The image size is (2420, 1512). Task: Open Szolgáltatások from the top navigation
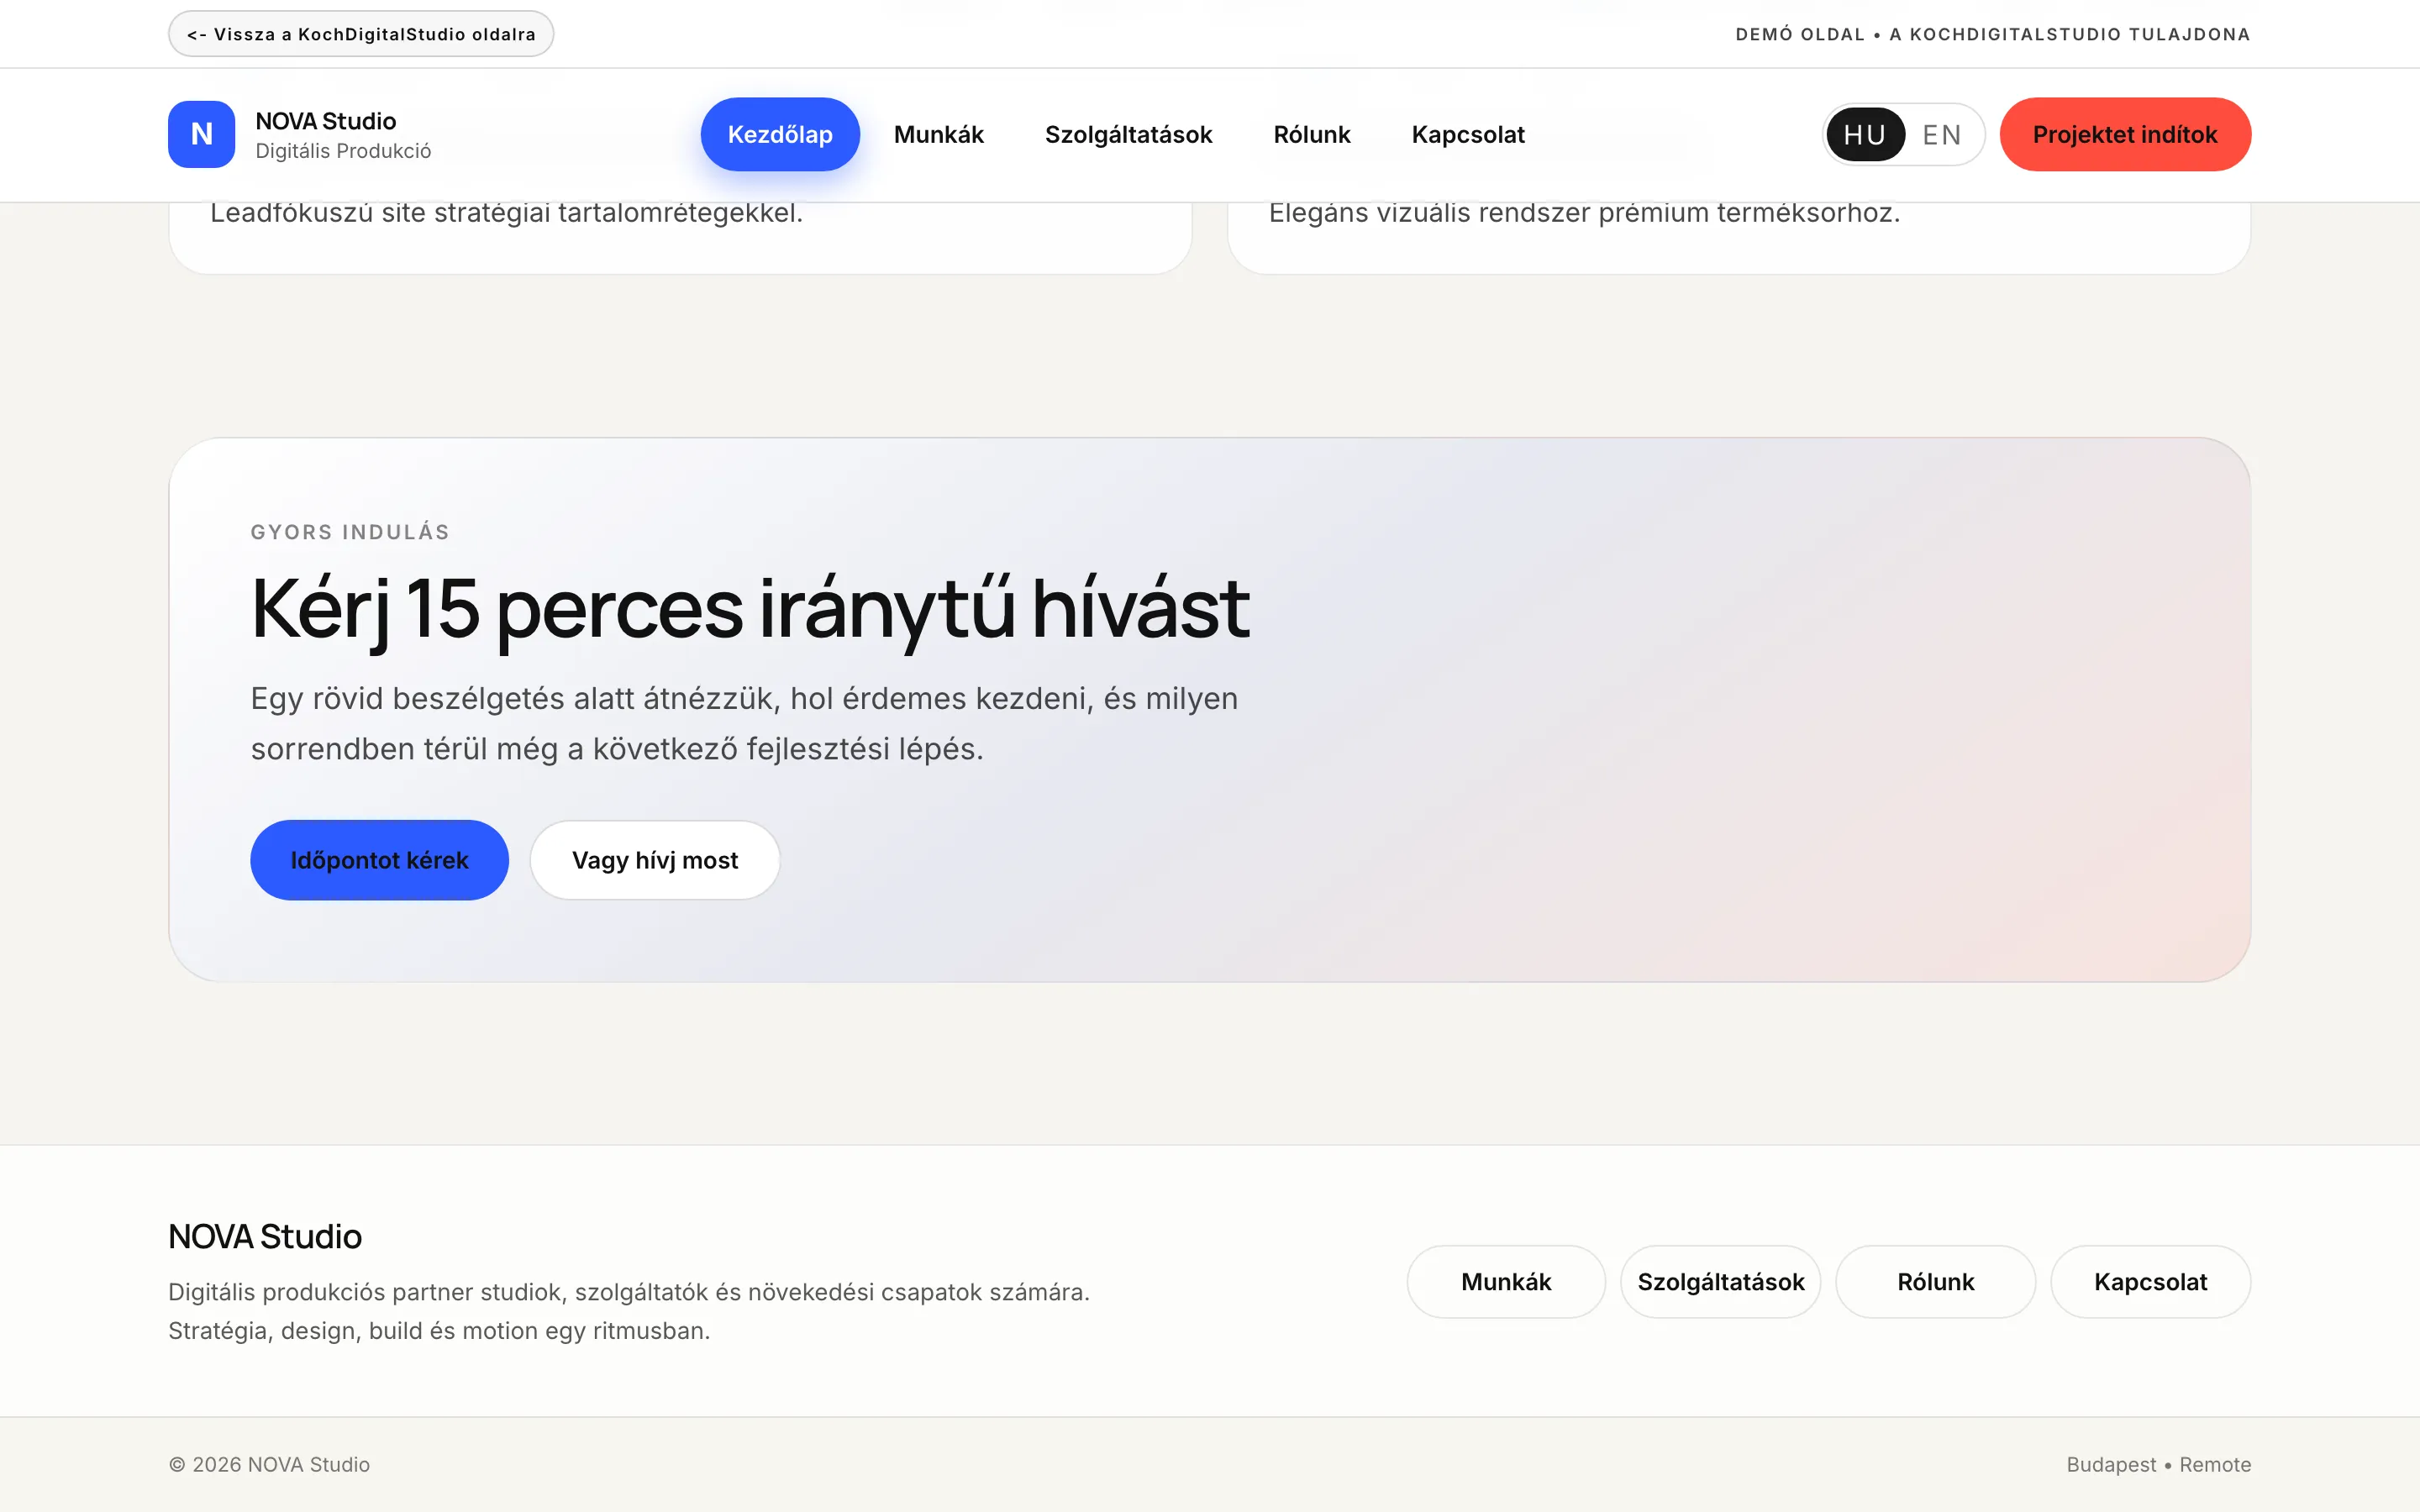coord(1129,134)
